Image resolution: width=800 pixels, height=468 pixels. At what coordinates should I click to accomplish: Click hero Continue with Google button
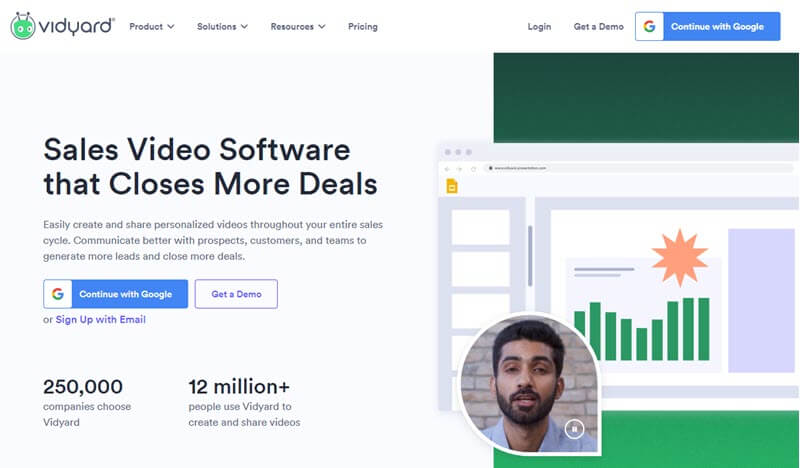[115, 294]
